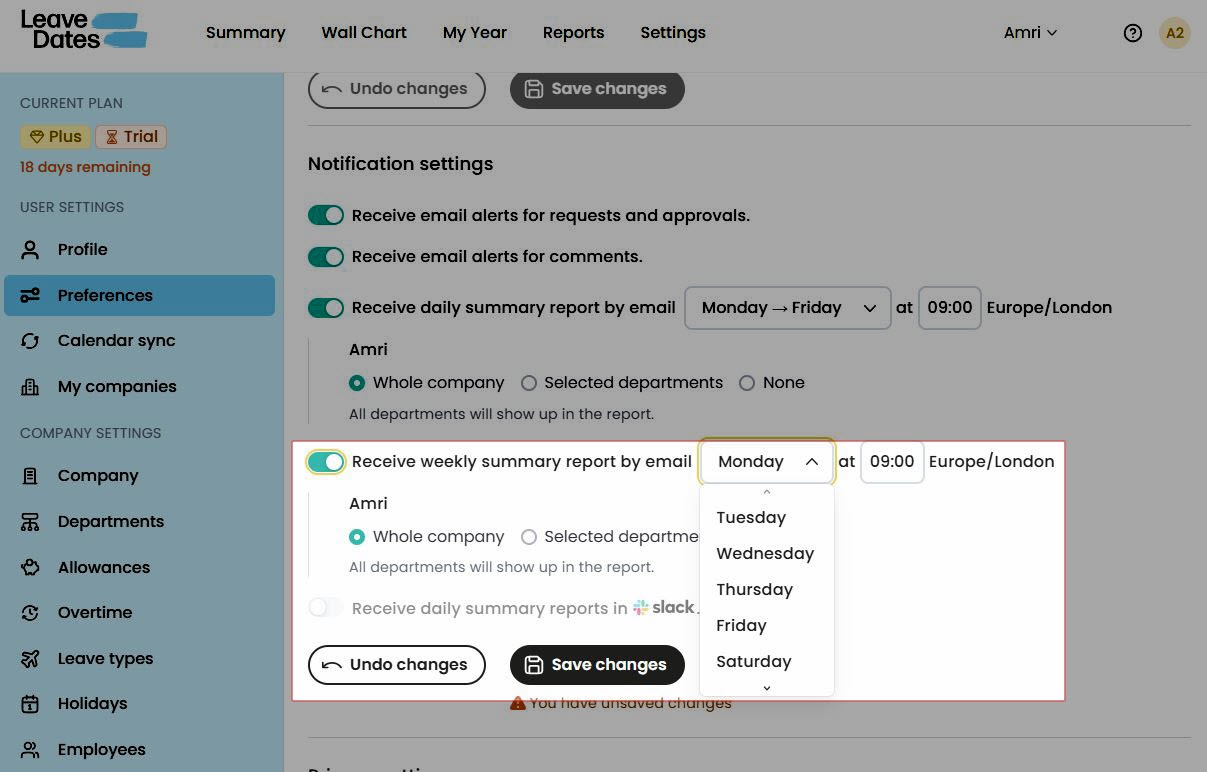This screenshot has width=1207, height=772.
Task: Open Profile in the sidebar
Action: point(139,250)
